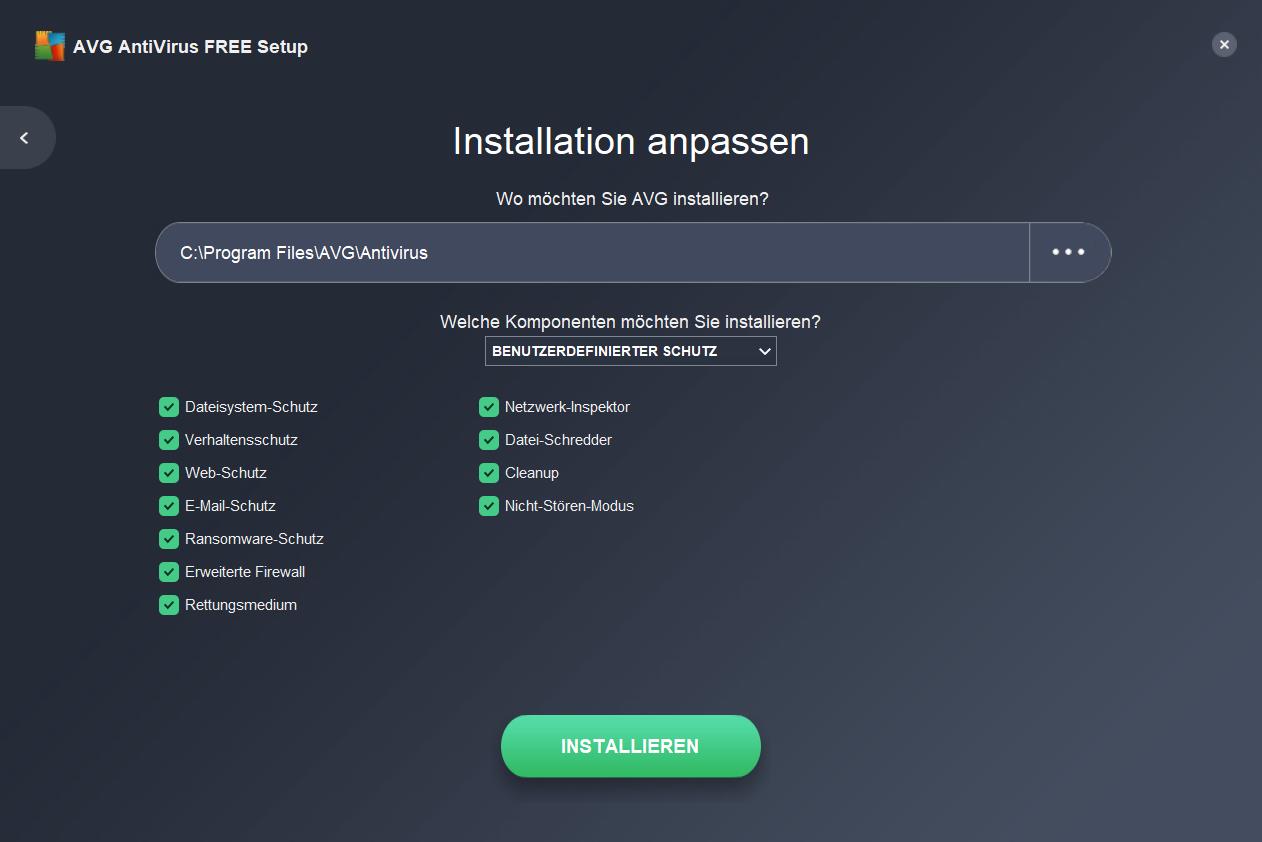Open the Benutzerdefinierter Schutz dropdown
This screenshot has width=1262, height=842.
[x=631, y=351]
